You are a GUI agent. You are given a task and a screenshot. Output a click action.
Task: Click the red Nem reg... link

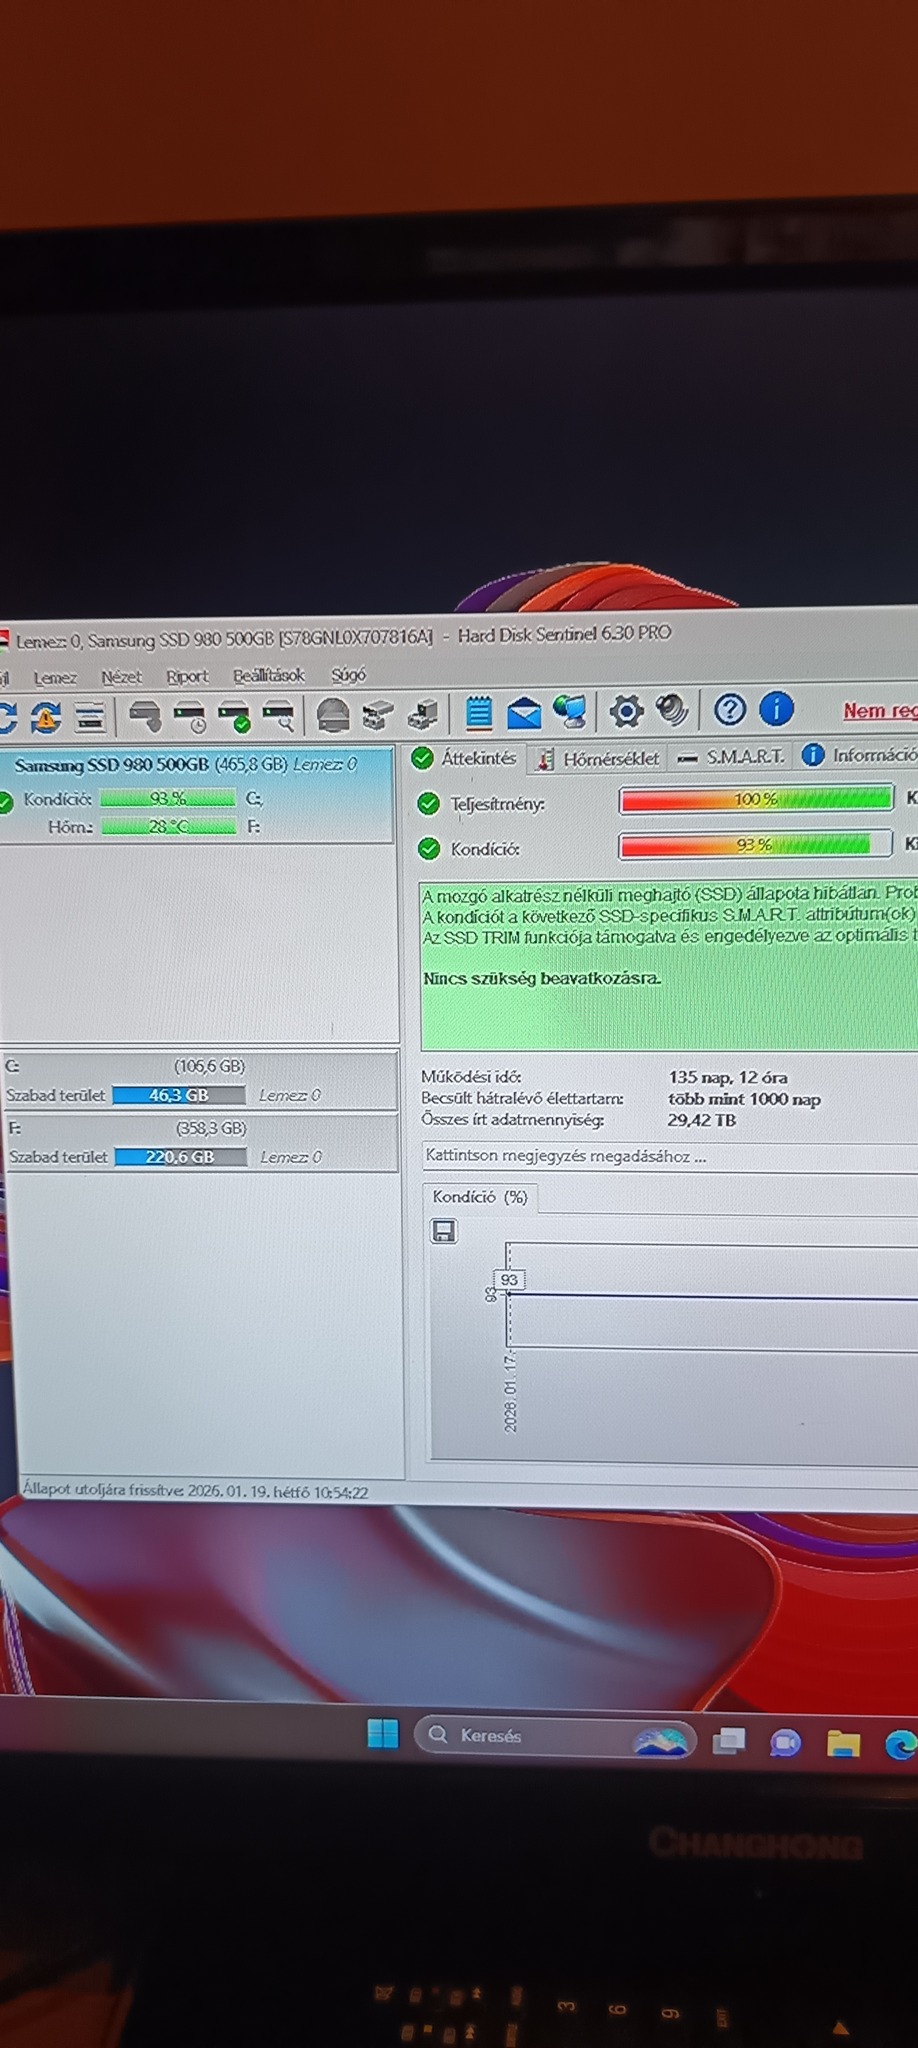click(x=880, y=710)
